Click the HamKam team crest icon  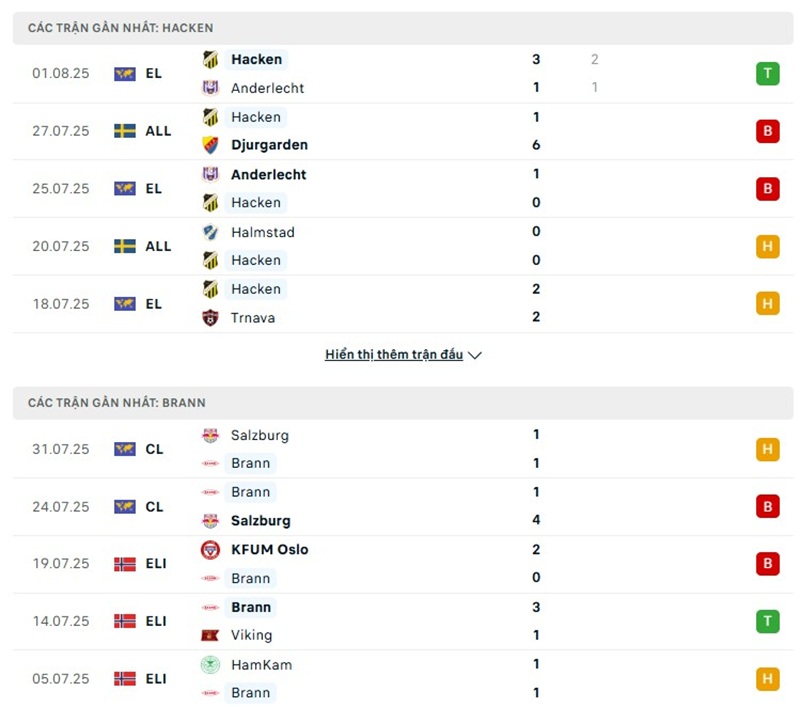tap(210, 664)
